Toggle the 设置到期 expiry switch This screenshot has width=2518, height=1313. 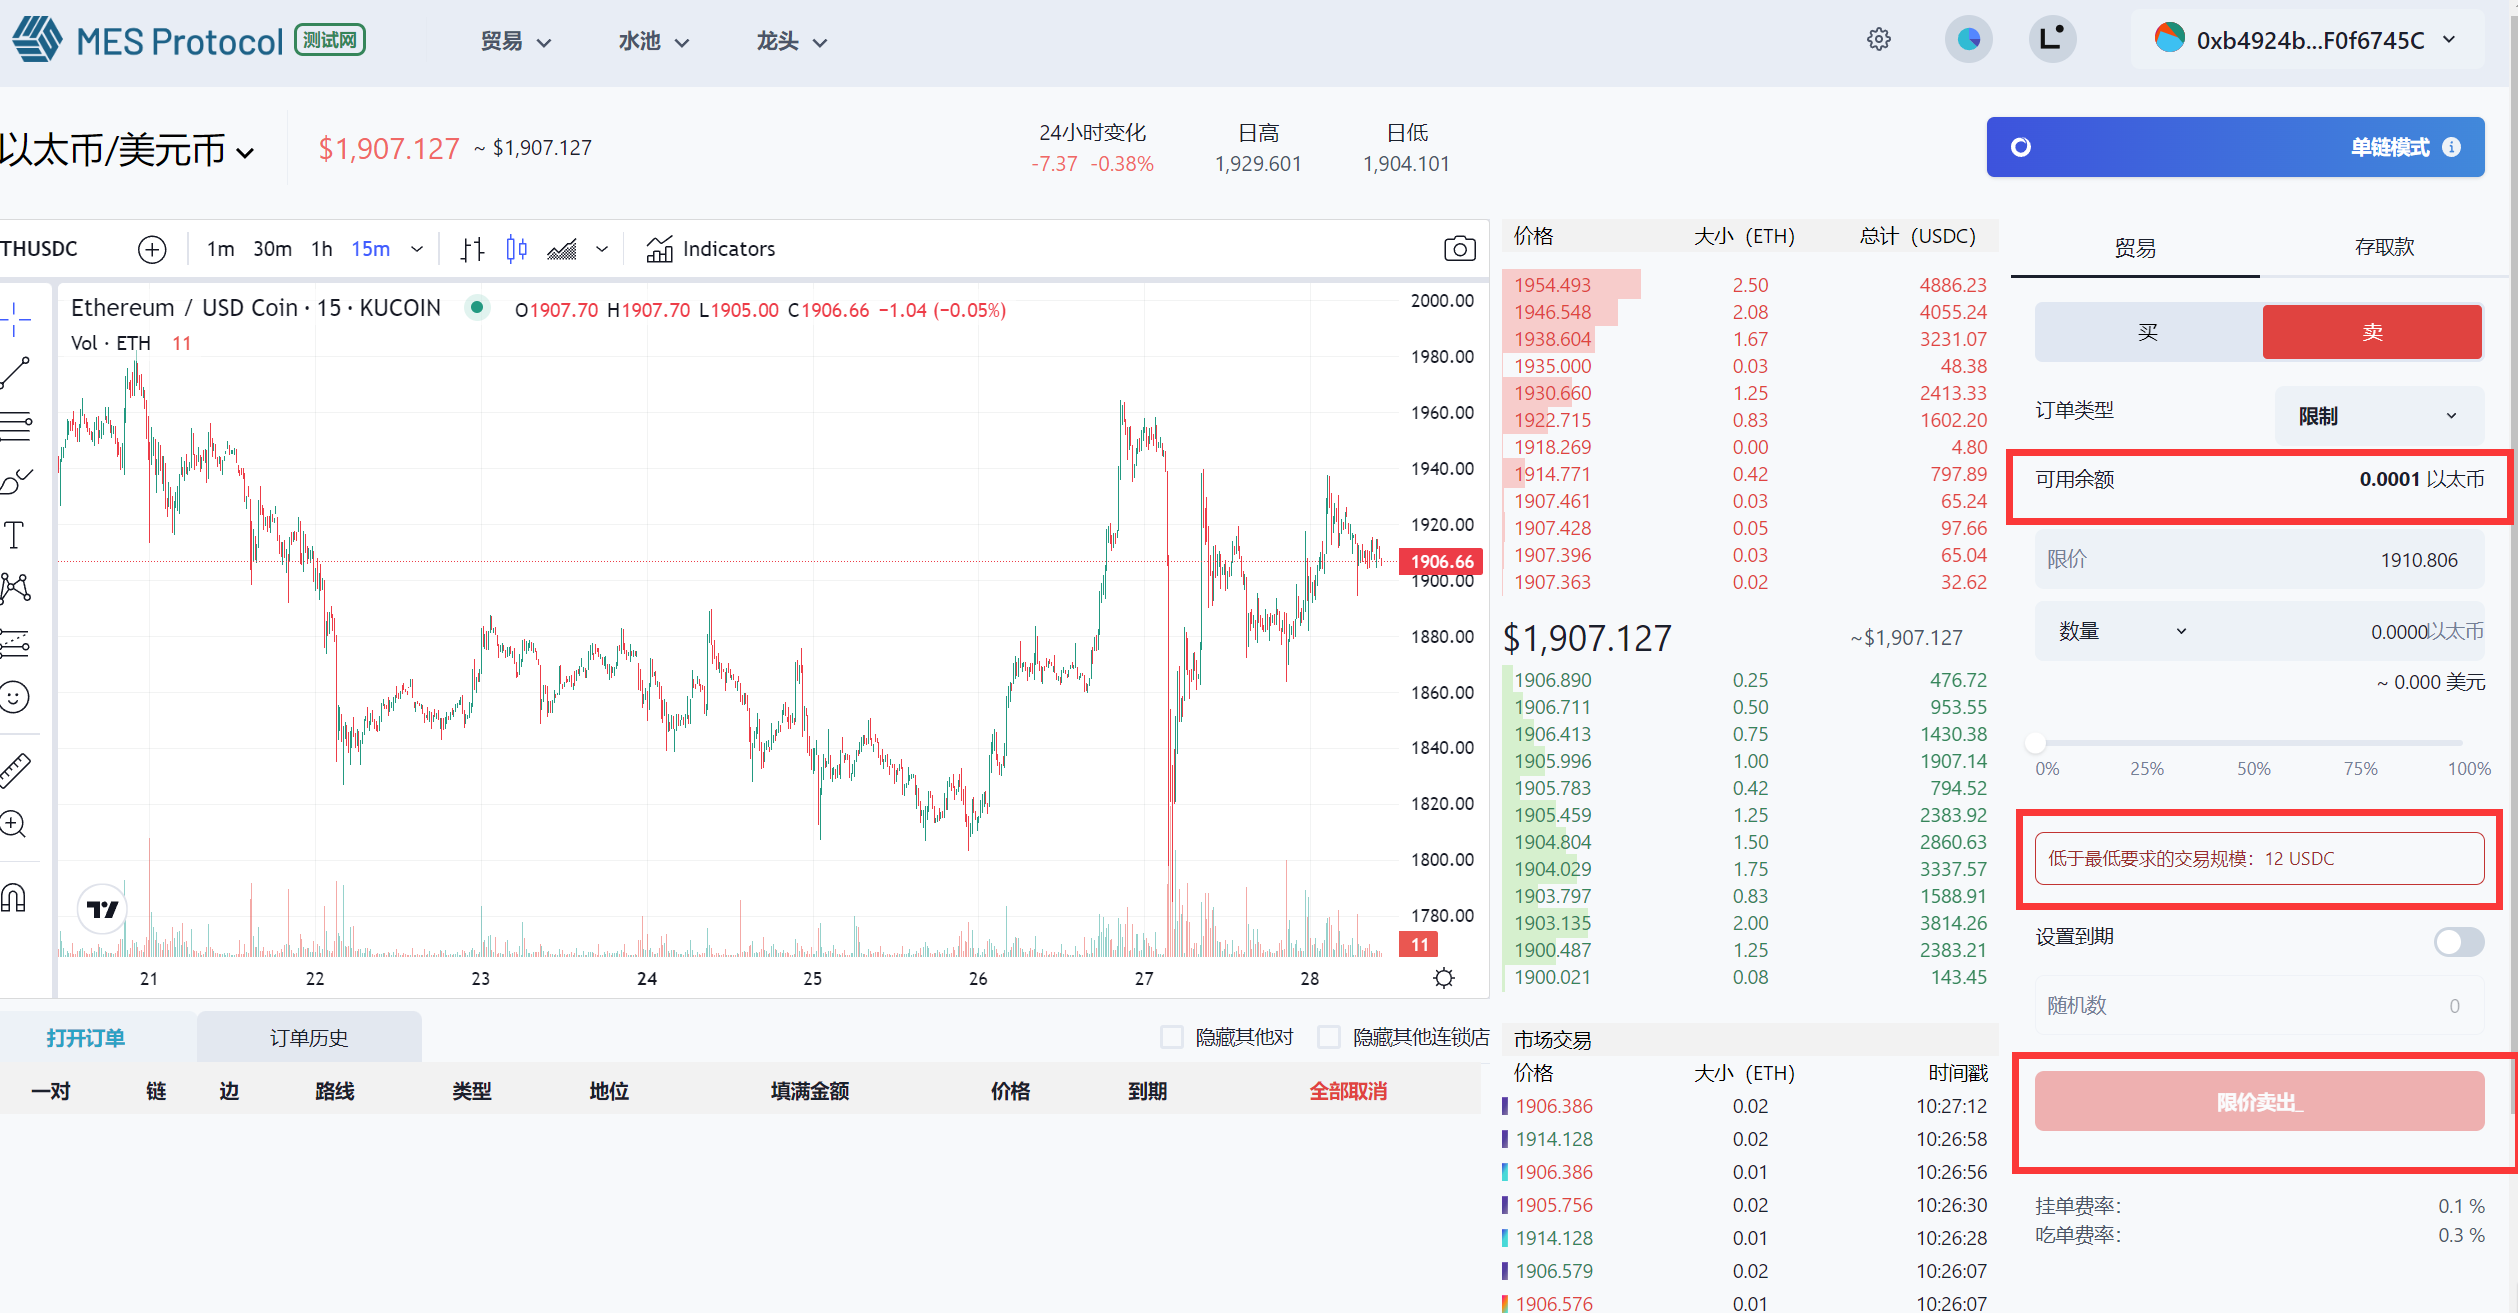[2458, 941]
